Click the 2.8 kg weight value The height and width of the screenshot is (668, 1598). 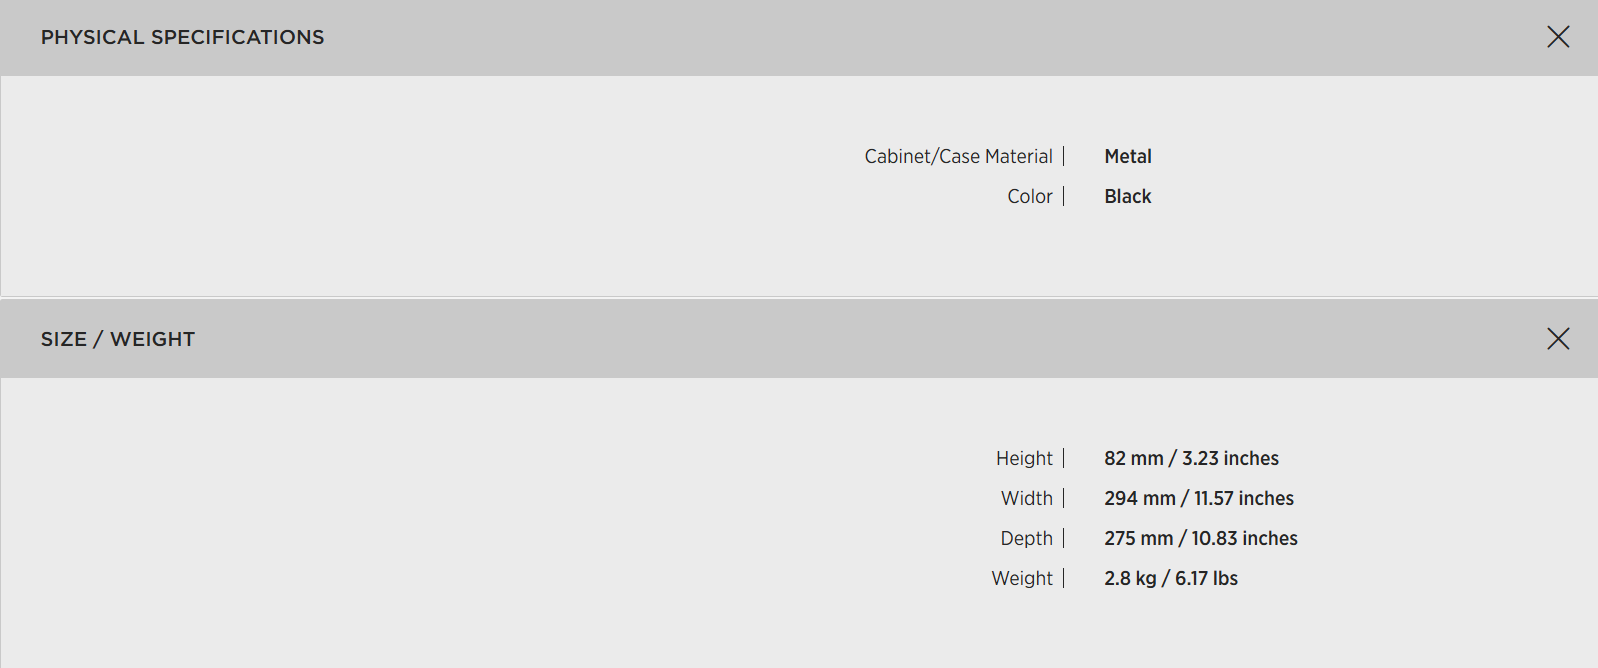click(1130, 579)
